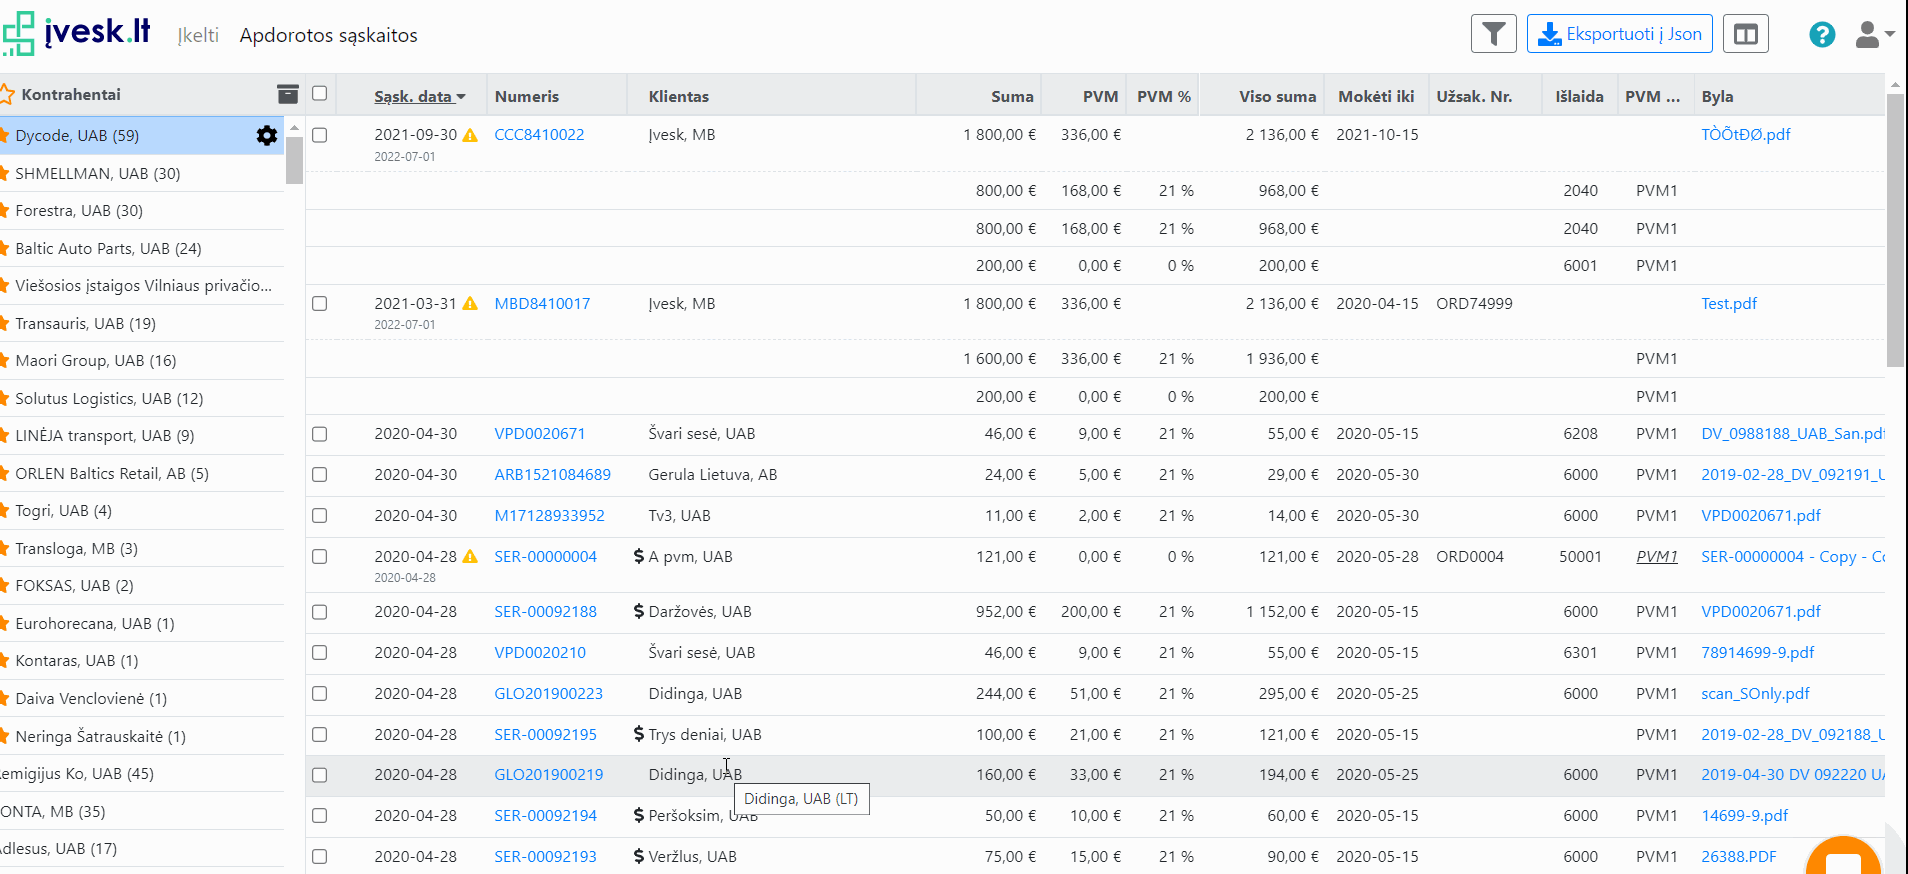Click dollar icon beside Peršoksim, UAB
The image size is (1908, 874).
tap(639, 815)
